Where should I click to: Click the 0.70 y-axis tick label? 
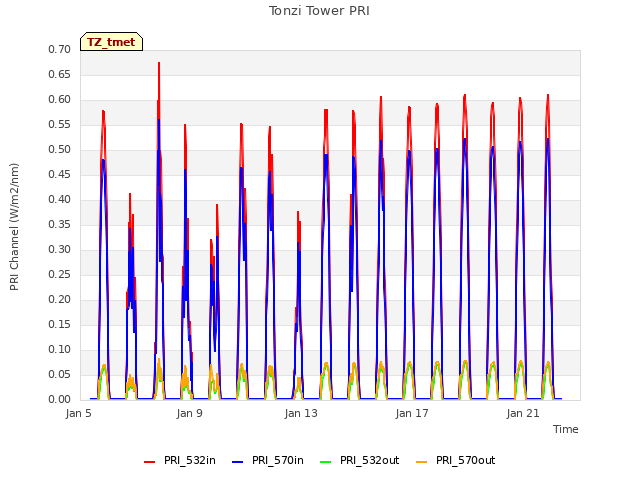60,49
